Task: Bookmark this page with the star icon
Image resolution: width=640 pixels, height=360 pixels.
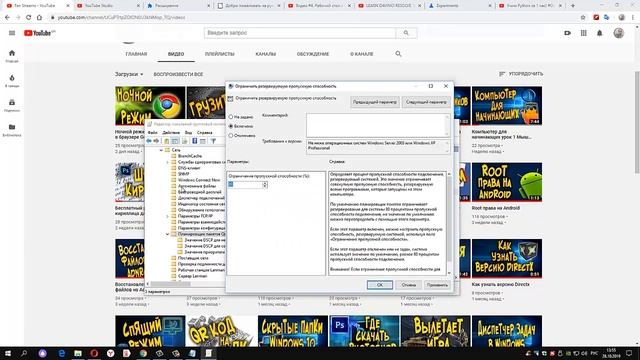Action: click(583, 18)
